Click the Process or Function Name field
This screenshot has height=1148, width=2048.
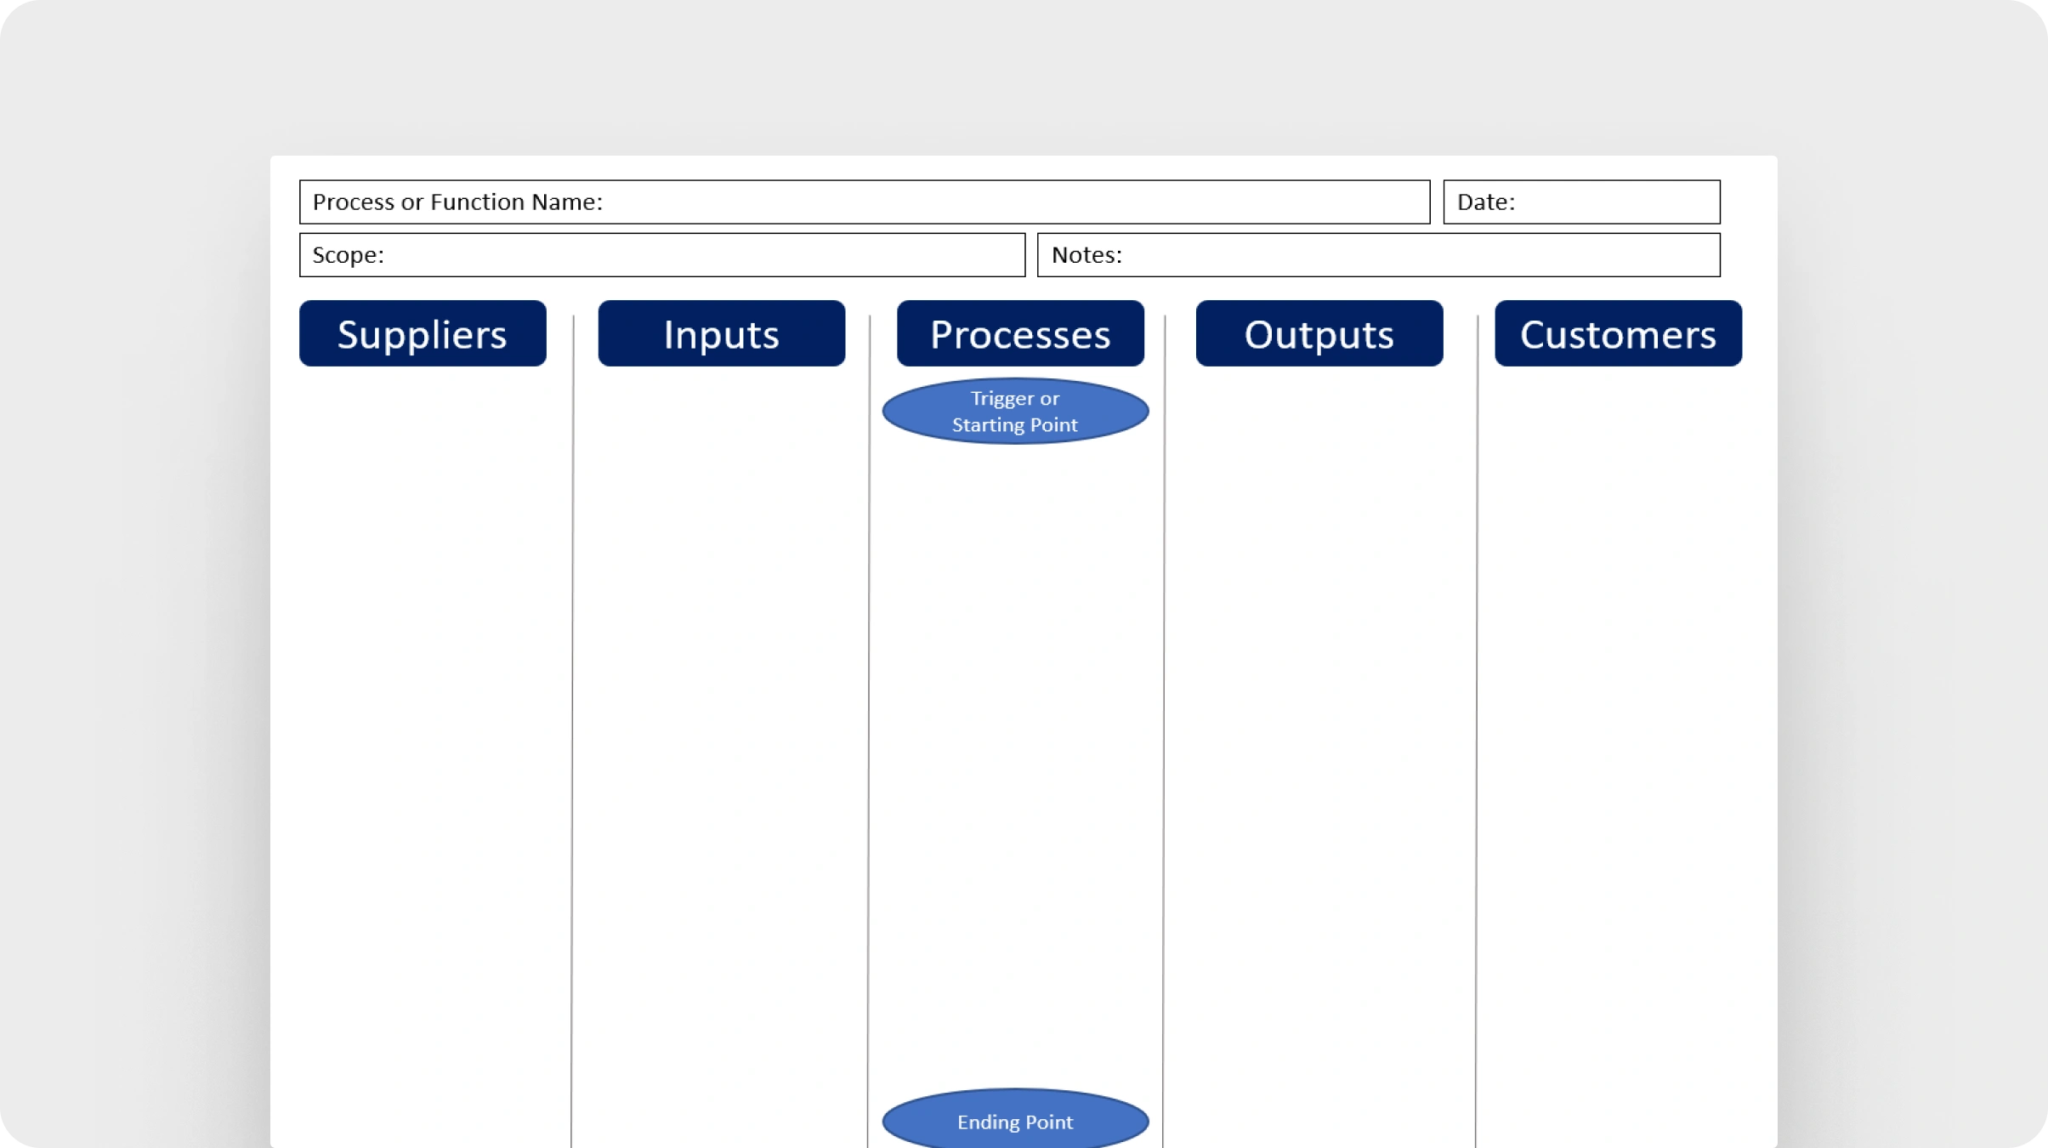click(864, 202)
